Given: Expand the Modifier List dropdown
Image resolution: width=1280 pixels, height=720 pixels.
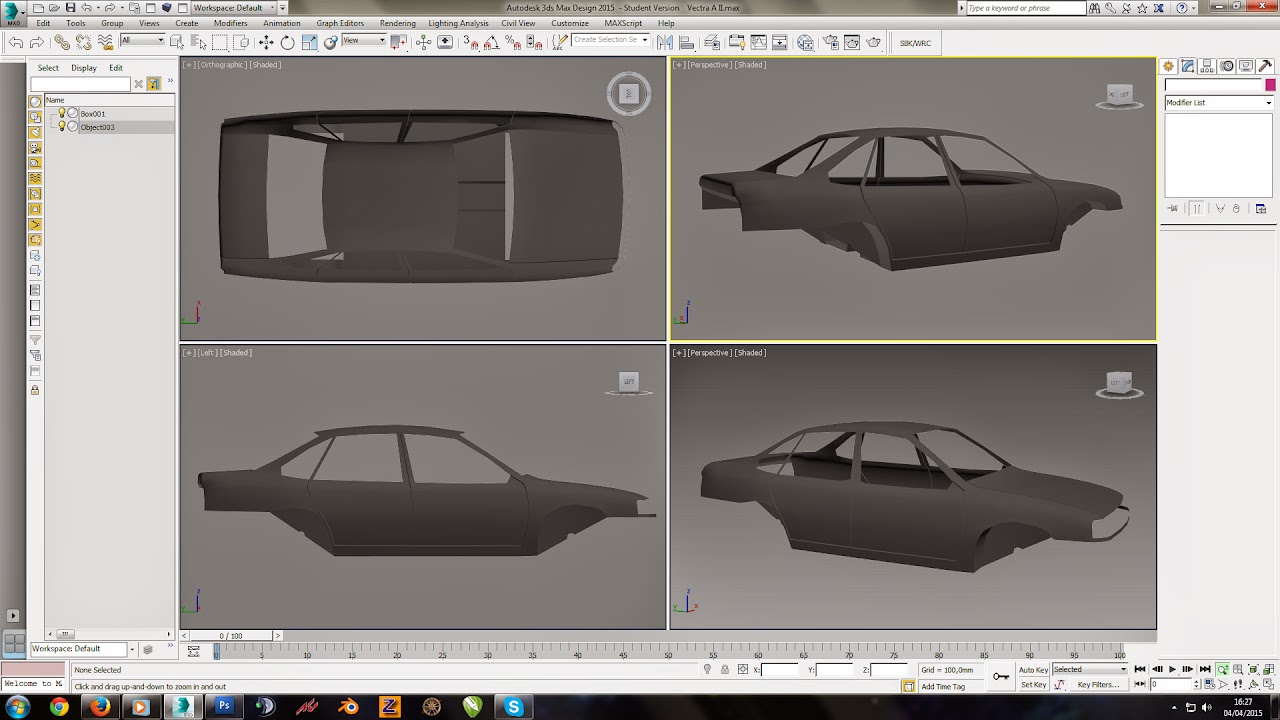Looking at the screenshot, I should pos(1218,103).
